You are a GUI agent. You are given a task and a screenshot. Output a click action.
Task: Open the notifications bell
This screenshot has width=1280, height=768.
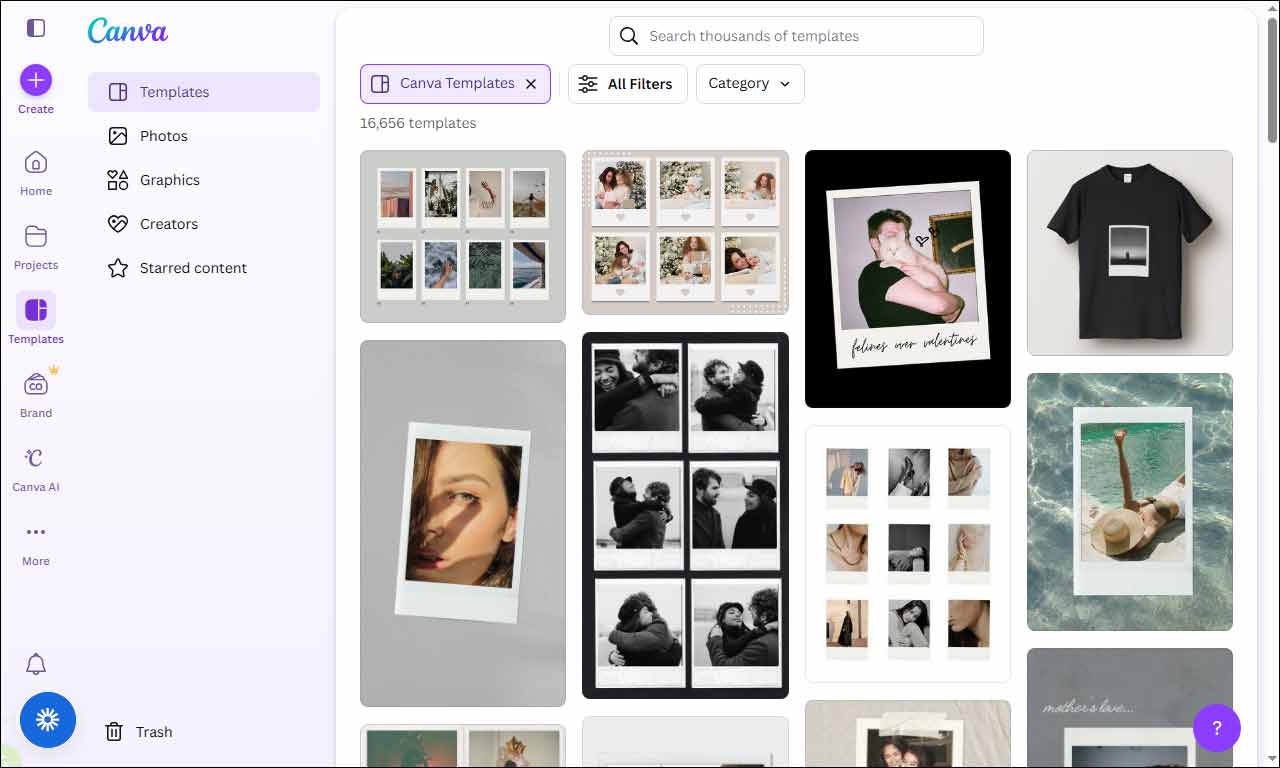(36, 664)
